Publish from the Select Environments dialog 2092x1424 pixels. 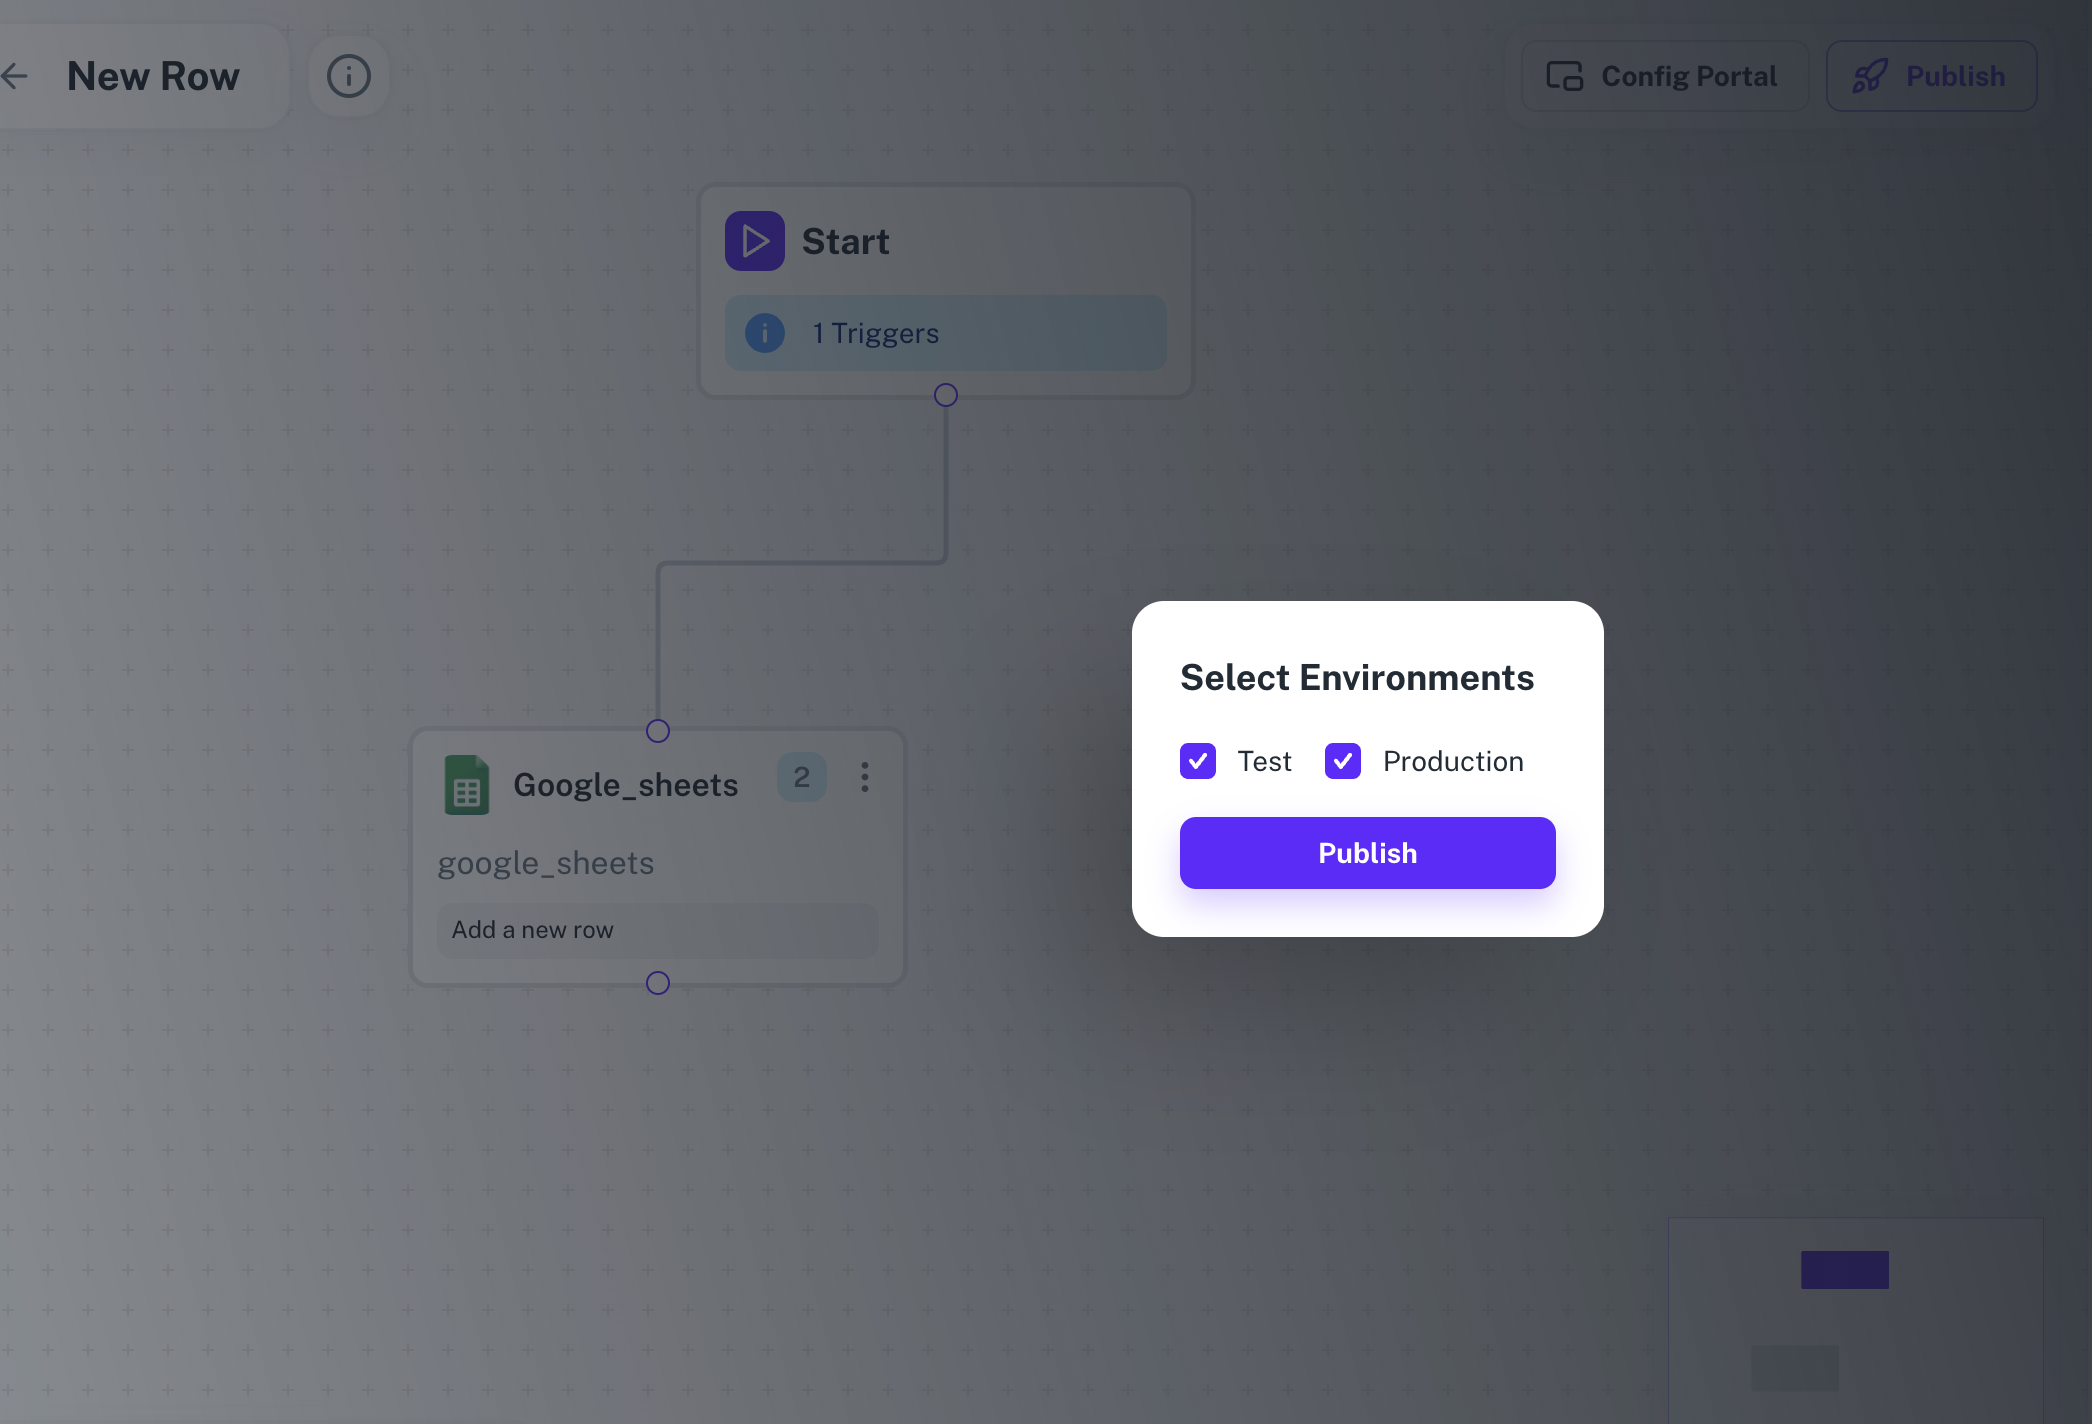(1367, 852)
